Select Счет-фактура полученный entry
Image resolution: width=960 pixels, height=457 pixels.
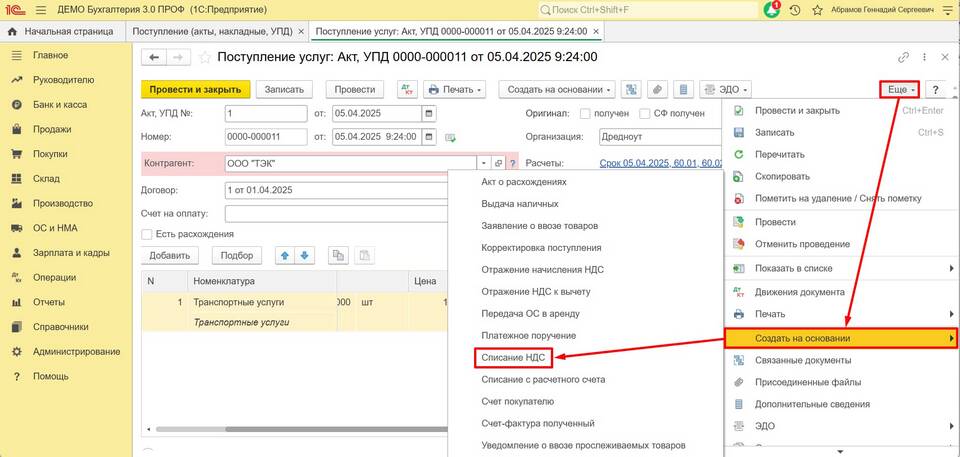pos(538,423)
